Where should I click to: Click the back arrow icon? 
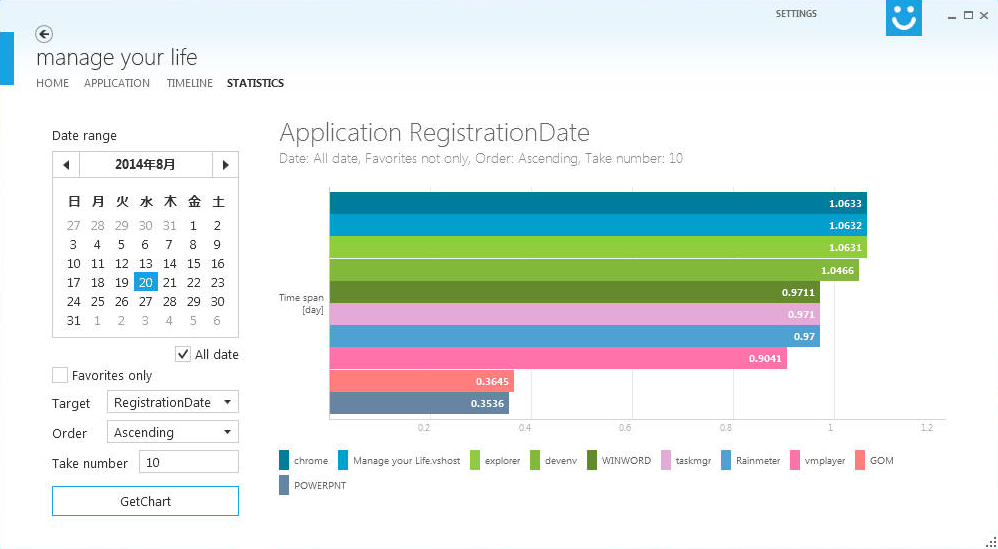pyautogui.click(x=44, y=34)
